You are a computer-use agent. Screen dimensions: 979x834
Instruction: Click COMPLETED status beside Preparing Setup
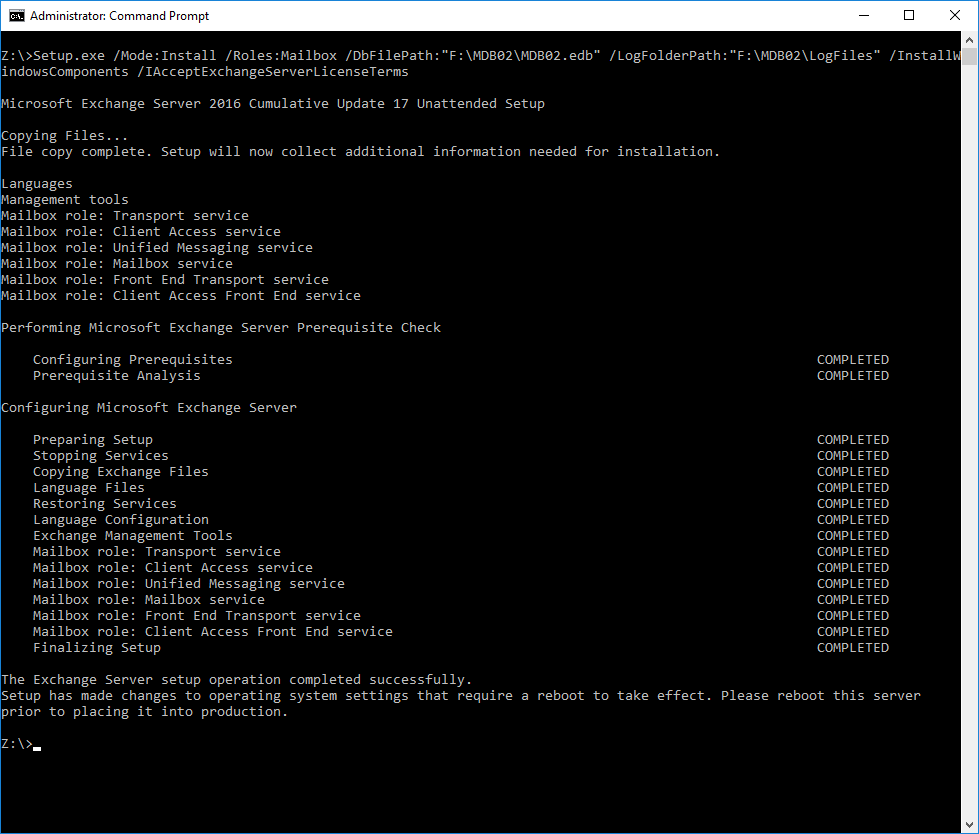point(852,440)
